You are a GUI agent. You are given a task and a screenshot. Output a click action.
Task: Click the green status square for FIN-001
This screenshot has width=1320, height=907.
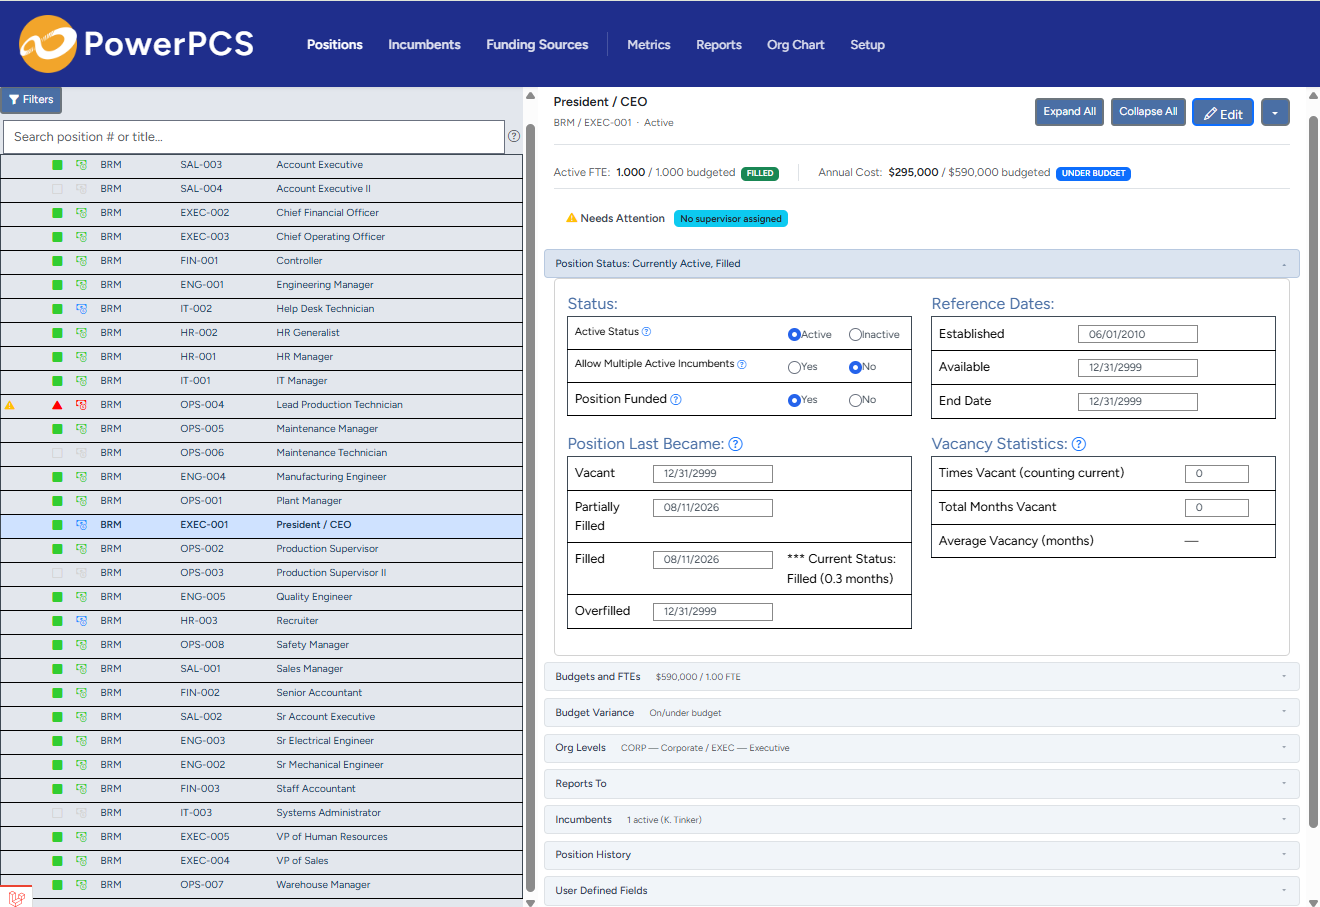click(x=57, y=261)
